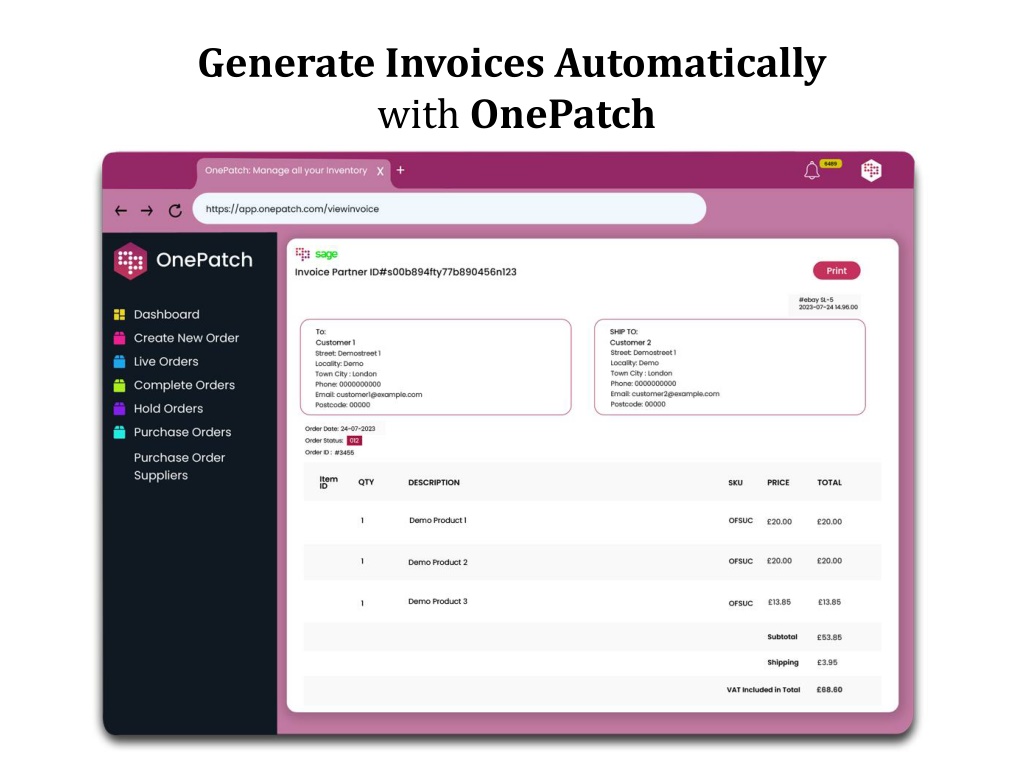Click the teal Purchase Orders icon
The height and width of the screenshot is (768, 1024).
point(120,432)
